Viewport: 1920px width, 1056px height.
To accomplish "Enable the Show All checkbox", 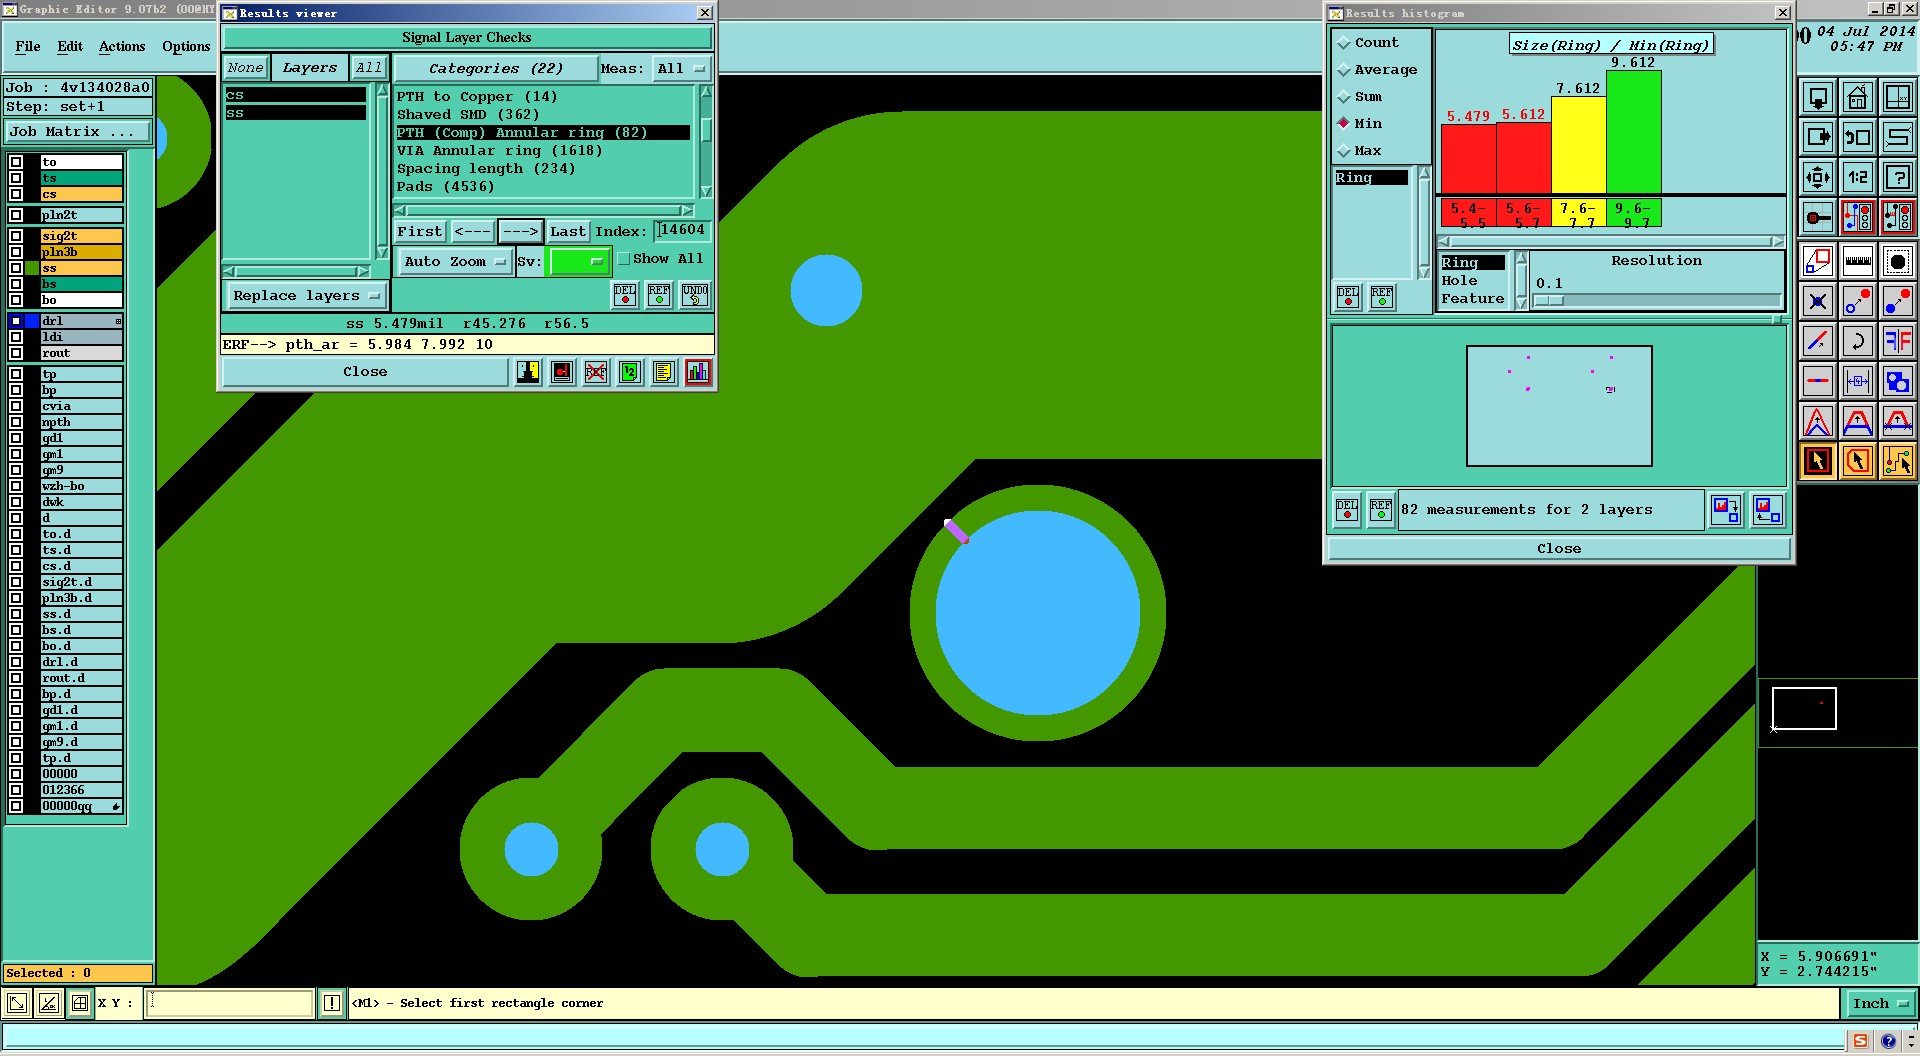I will point(624,259).
